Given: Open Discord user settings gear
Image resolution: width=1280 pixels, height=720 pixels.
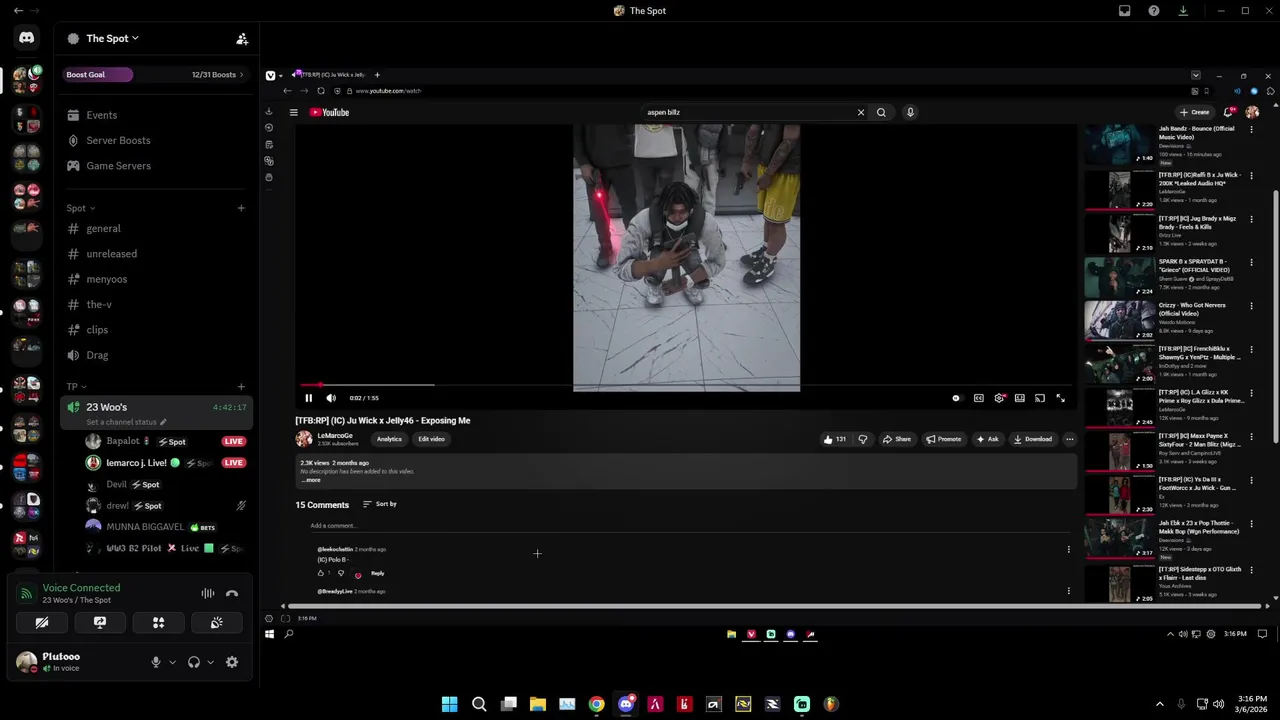Looking at the screenshot, I should tap(232, 662).
